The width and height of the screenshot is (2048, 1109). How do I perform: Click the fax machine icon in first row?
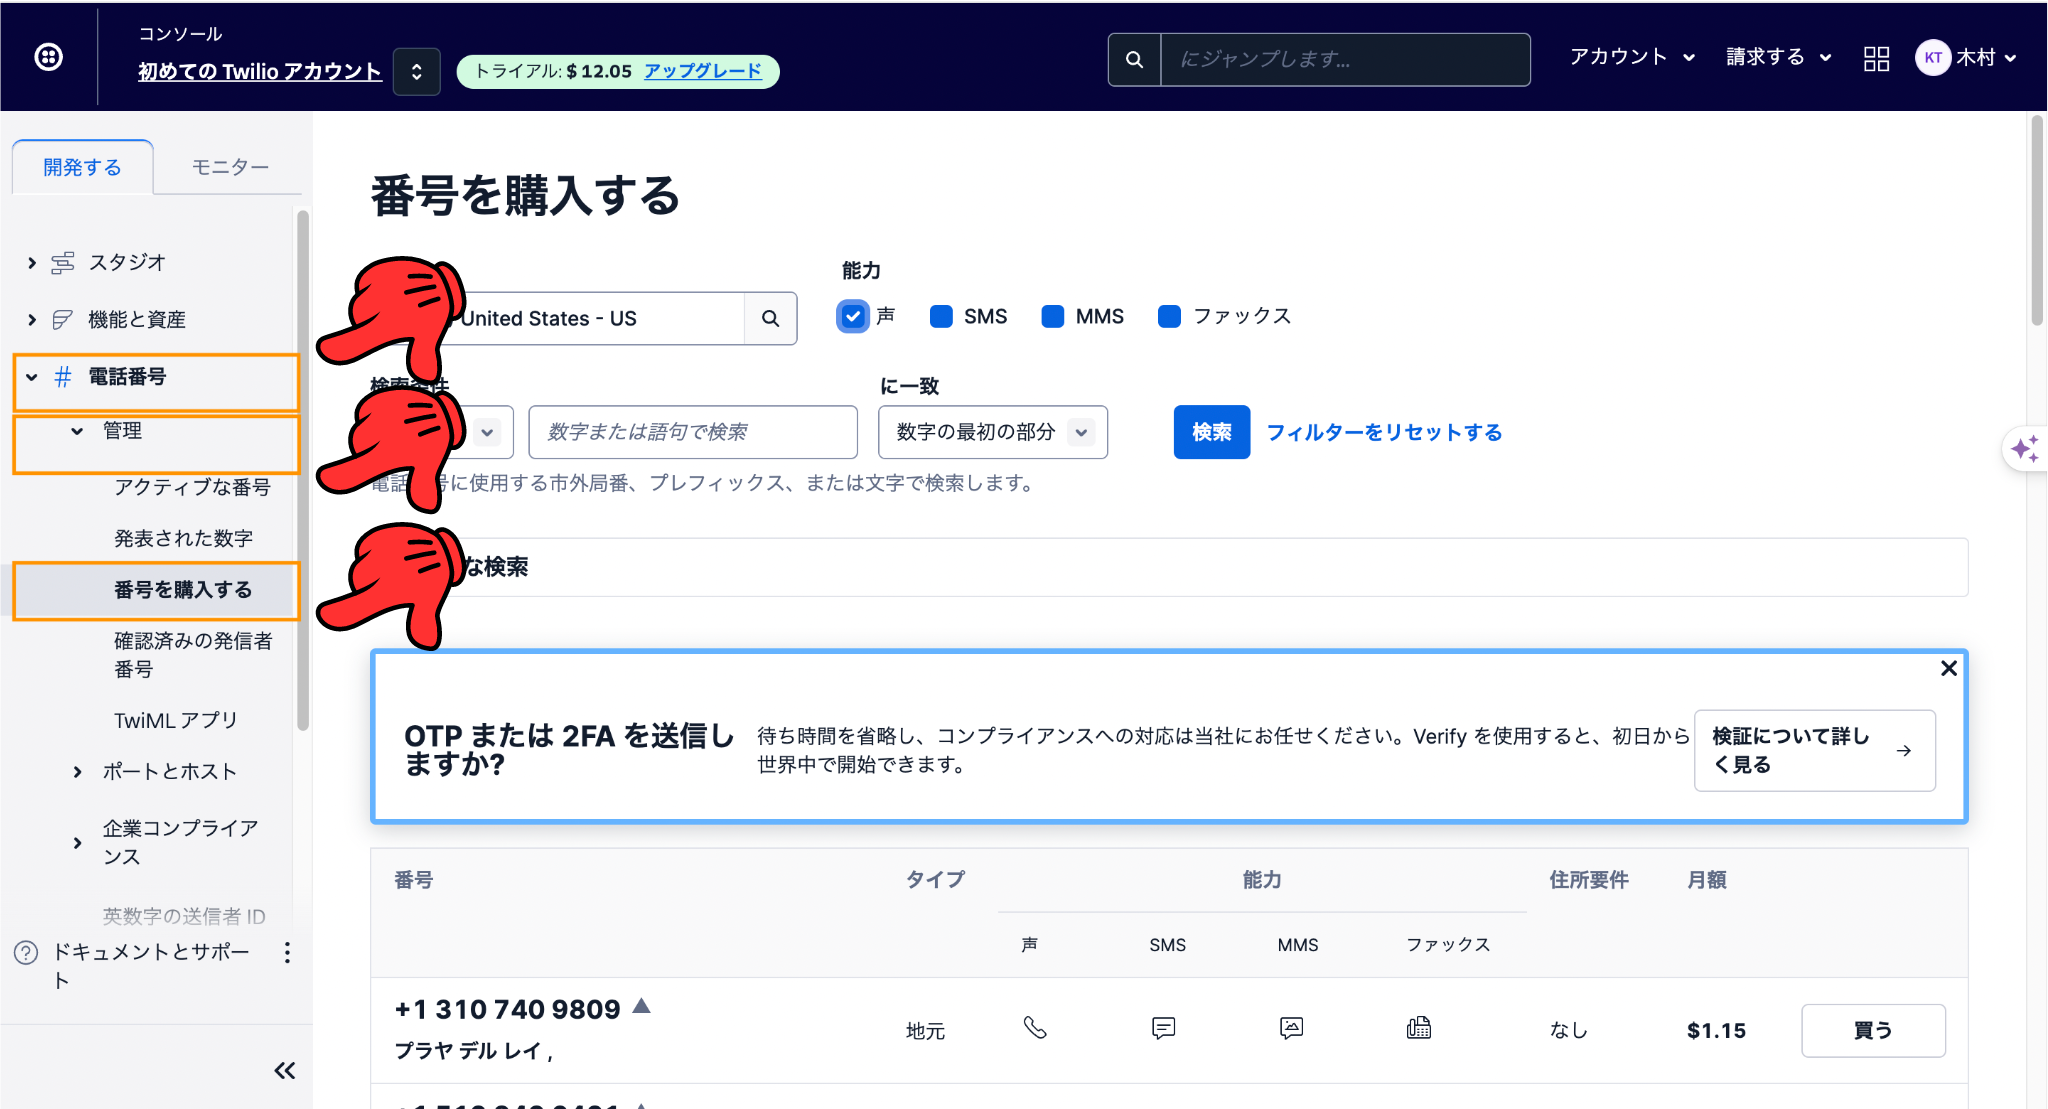(x=1419, y=1028)
